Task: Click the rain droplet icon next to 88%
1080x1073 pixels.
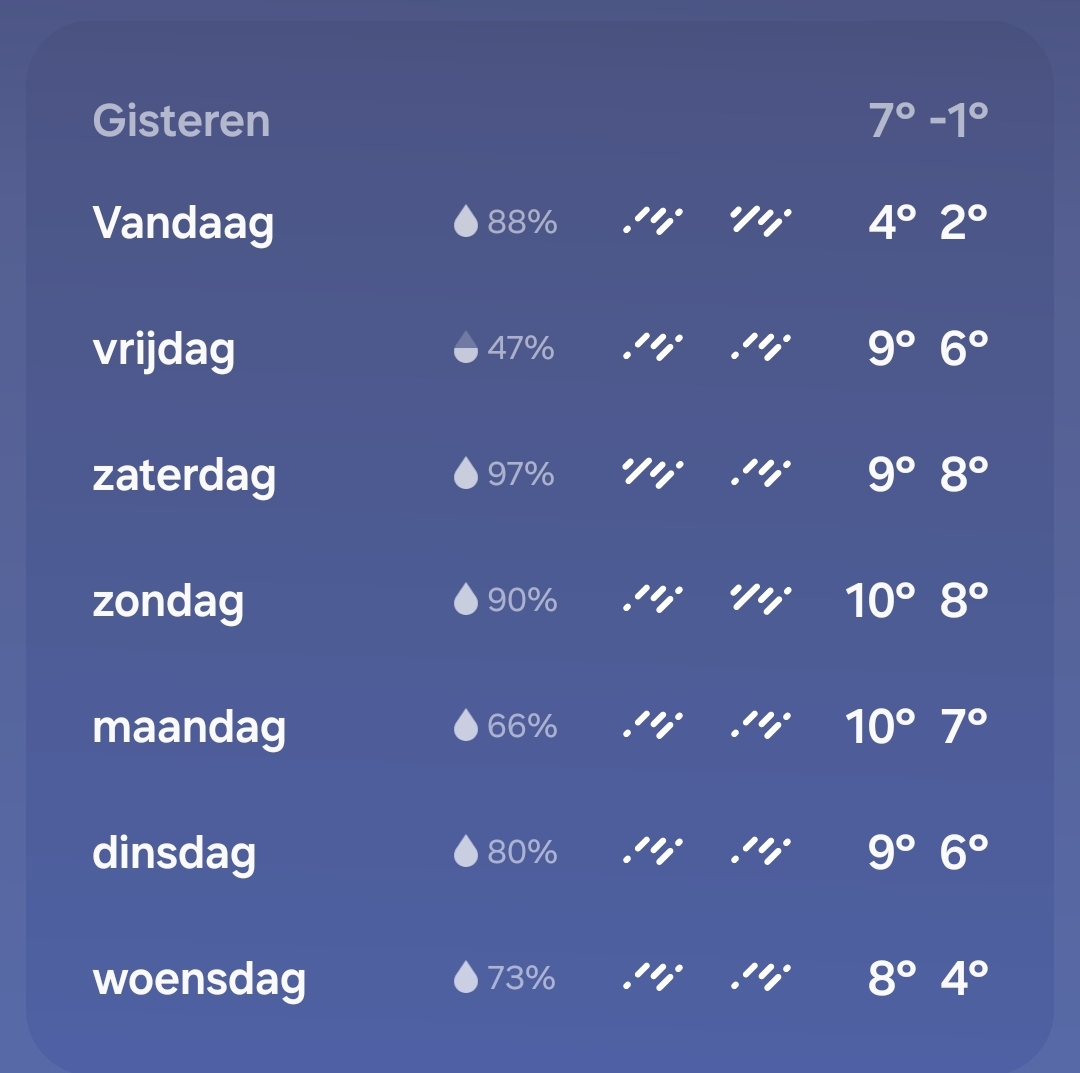Action: [465, 222]
